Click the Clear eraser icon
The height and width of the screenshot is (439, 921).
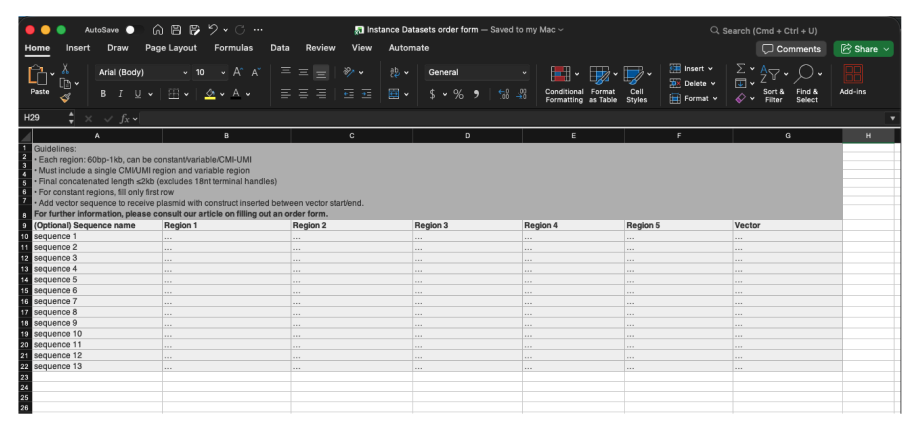[x=741, y=99]
